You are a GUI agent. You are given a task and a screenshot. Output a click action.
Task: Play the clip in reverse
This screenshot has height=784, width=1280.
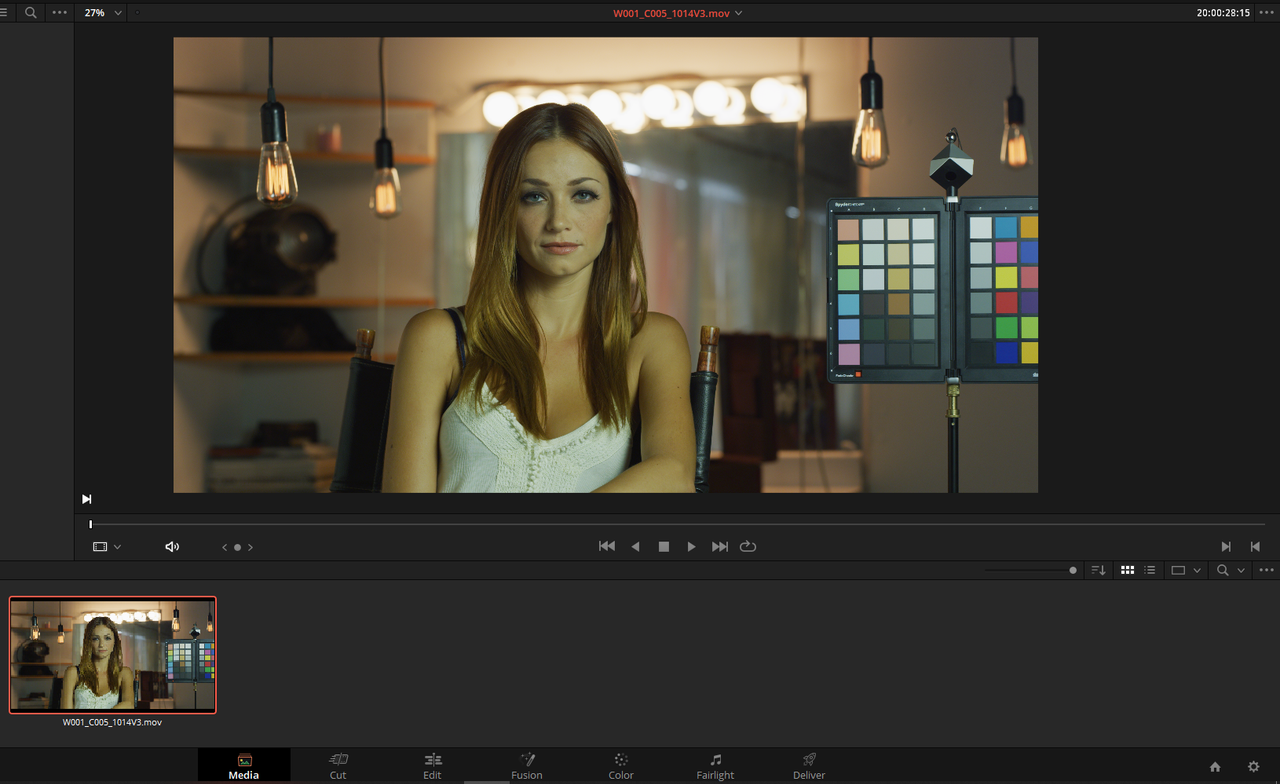pyautogui.click(x=635, y=547)
